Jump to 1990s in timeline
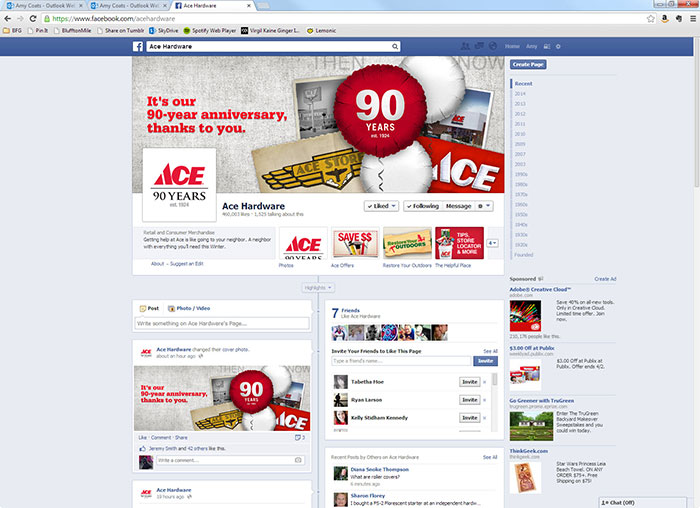700x508 pixels. click(x=521, y=175)
